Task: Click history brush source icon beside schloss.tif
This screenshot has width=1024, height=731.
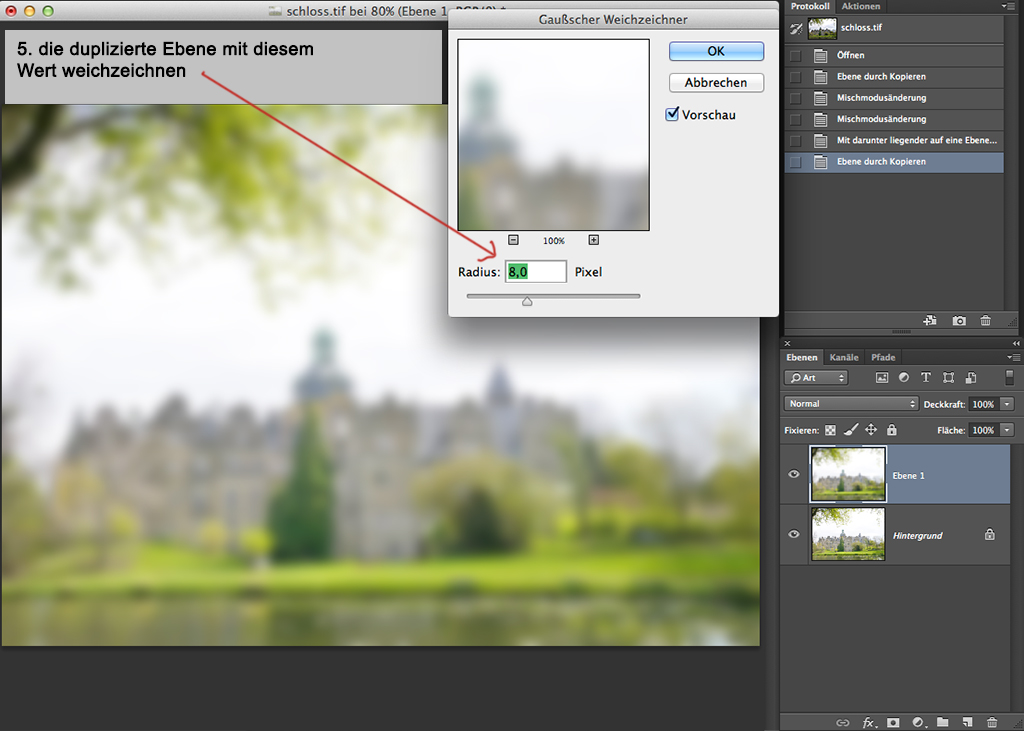Action: click(x=796, y=28)
